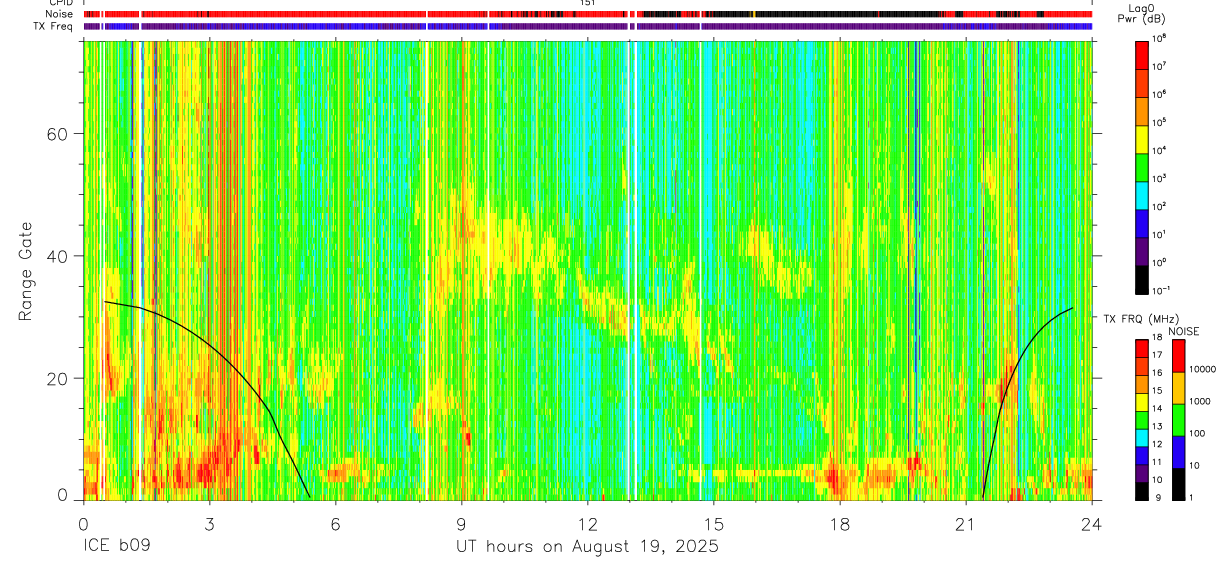Click the 'Lag0 Pwr (dB)' colorbar title
Screen dimensions: 1228x567
1141,13
